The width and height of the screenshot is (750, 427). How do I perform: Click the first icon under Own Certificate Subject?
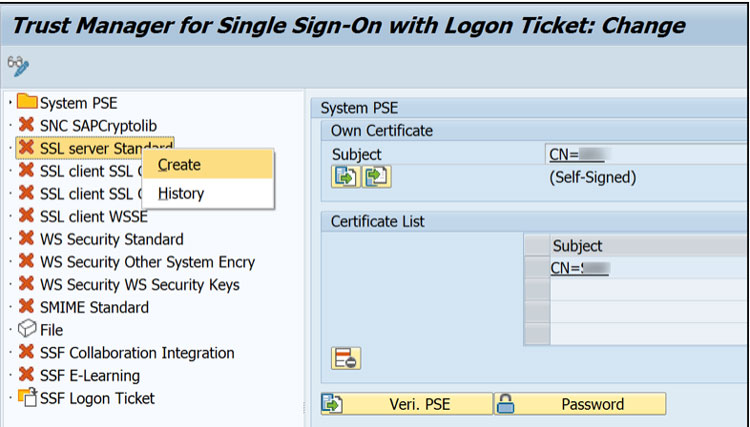[x=345, y=177]
